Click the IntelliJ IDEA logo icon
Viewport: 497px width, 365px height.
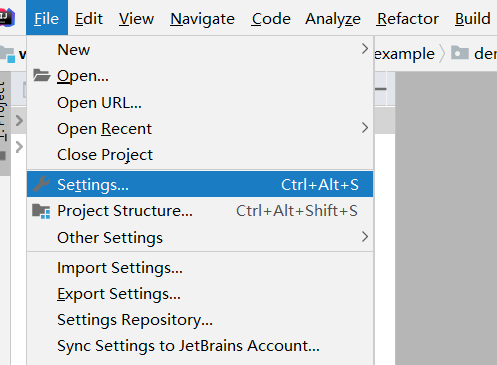[7, 17]
